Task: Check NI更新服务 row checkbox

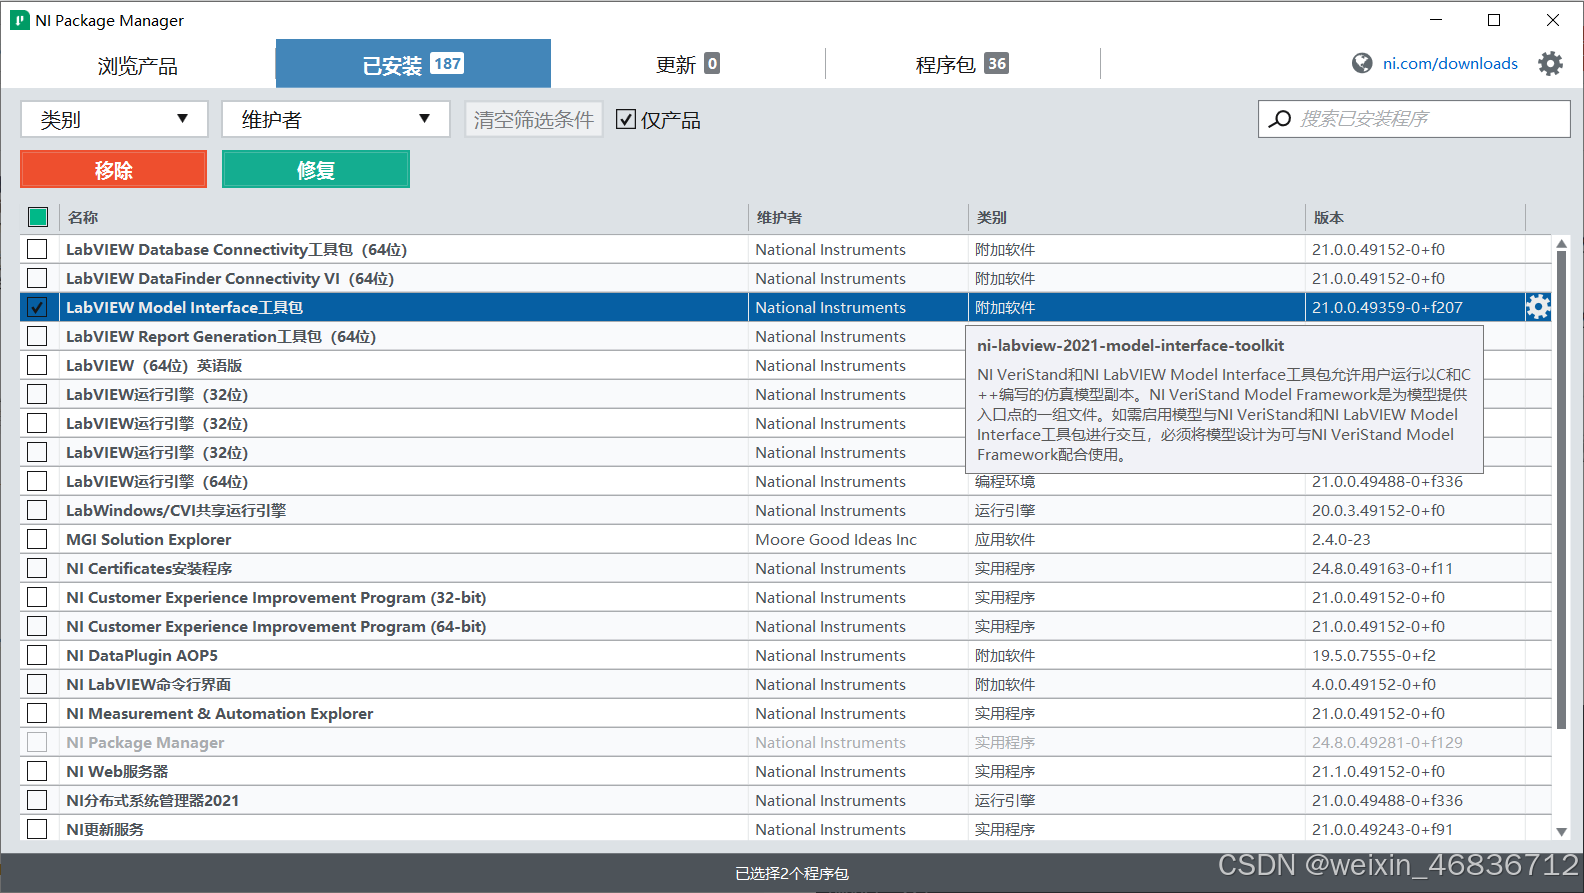Action: tap(37, 829)
